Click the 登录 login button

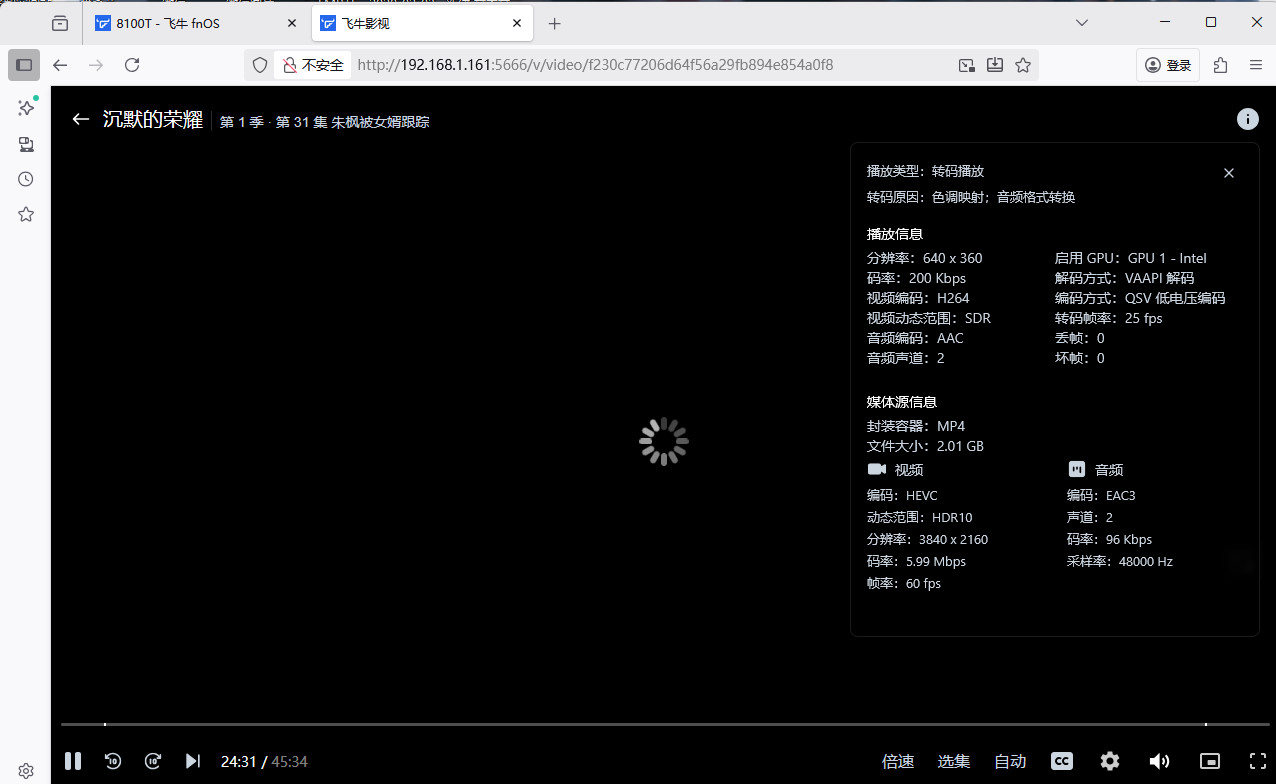(1167, 64)
